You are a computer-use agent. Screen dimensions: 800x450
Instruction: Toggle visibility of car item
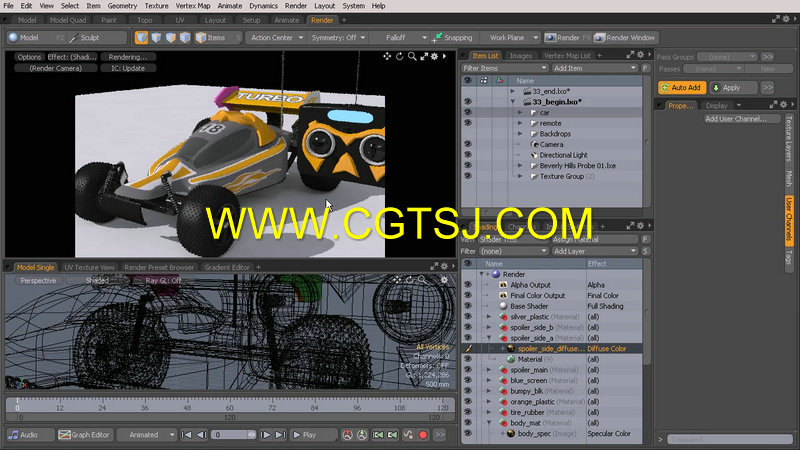(x=468, y=112)
